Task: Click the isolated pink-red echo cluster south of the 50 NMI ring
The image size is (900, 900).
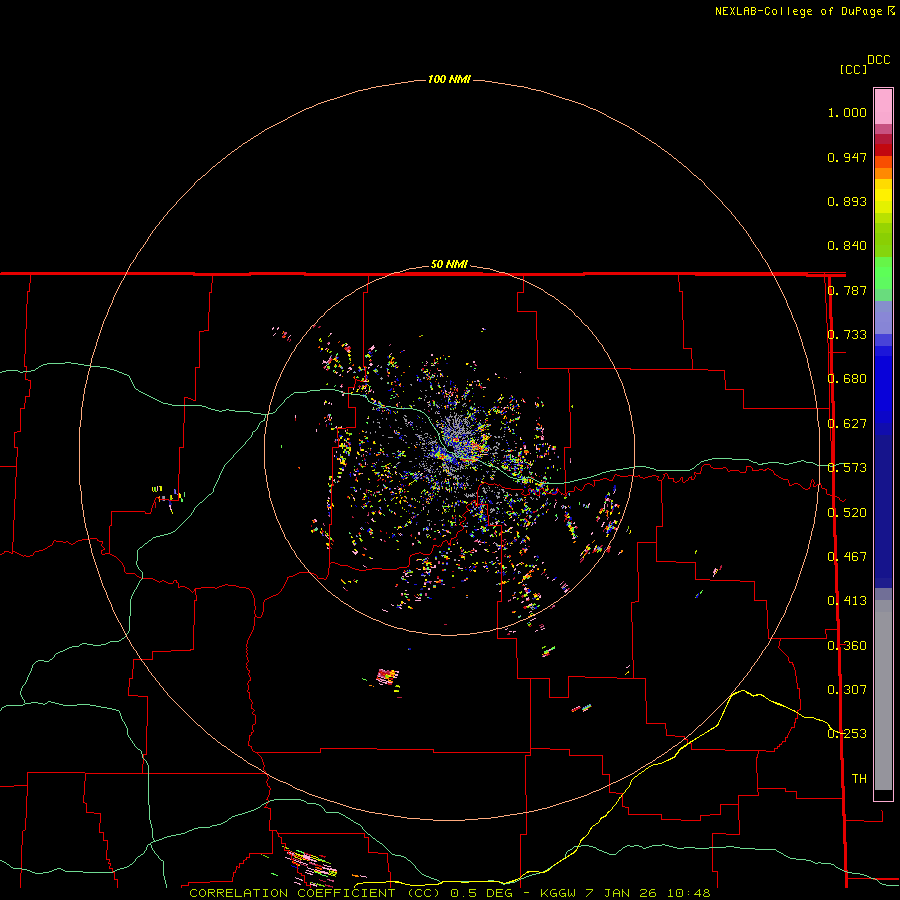Action: [x=388, y=677]
